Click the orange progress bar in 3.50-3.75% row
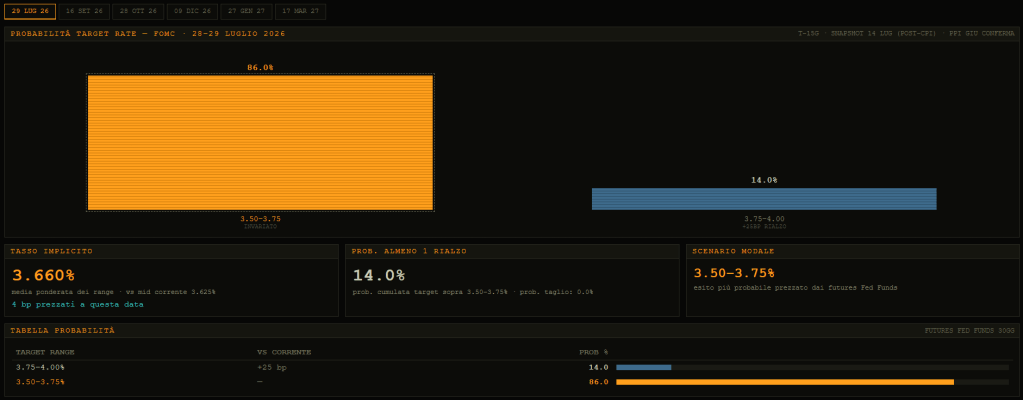This screenshot has height=400, width=1023. click(785, 382)
